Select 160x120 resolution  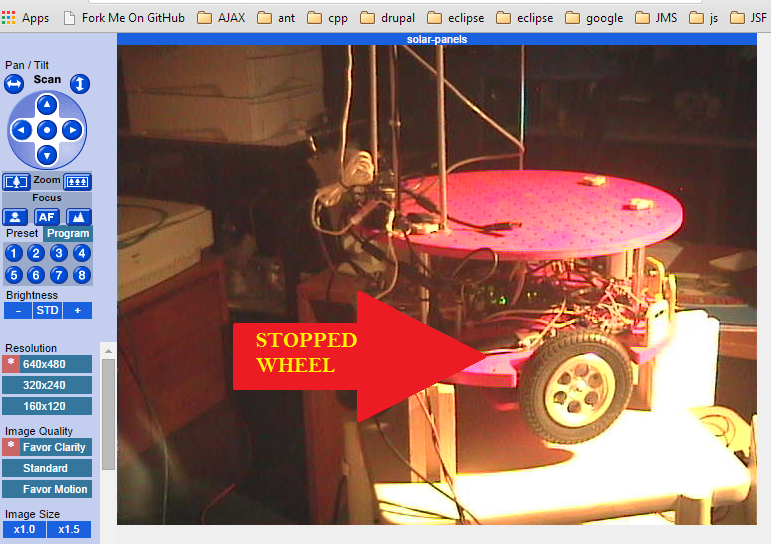tap(47, 406)
